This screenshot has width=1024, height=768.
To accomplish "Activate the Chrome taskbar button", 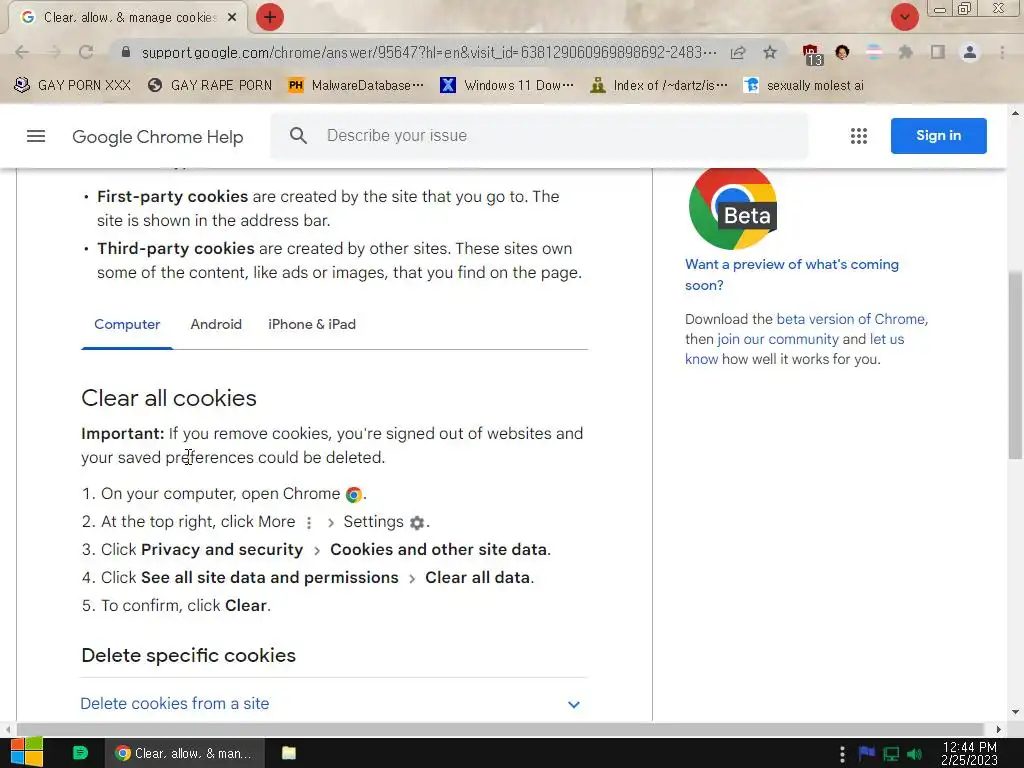I will point(185,753).
